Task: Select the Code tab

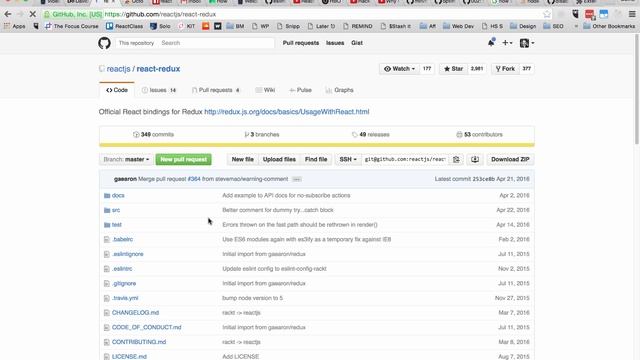Action: [x=117, y=90]
